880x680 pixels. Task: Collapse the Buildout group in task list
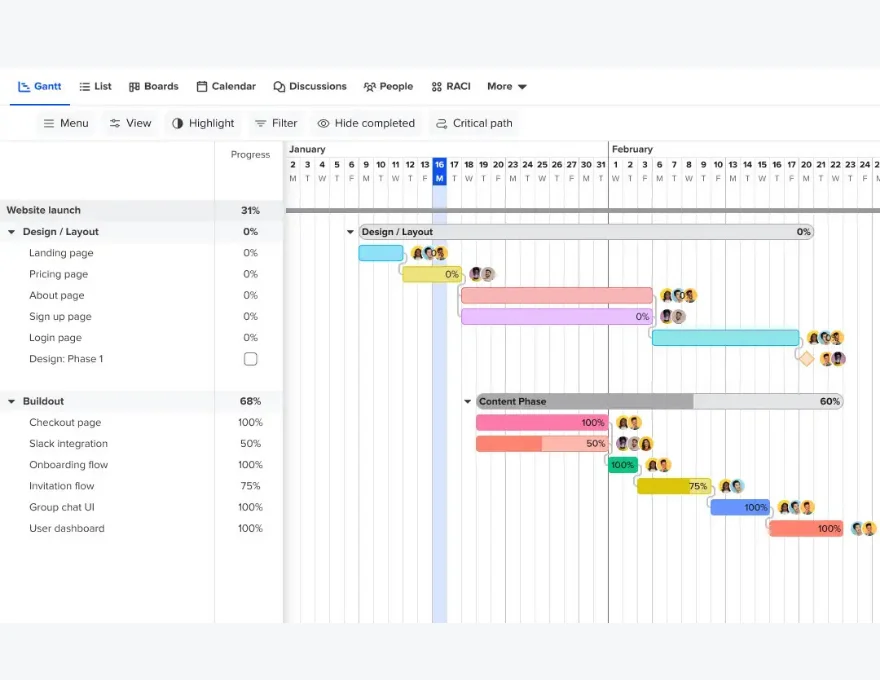tap(12, 401)
